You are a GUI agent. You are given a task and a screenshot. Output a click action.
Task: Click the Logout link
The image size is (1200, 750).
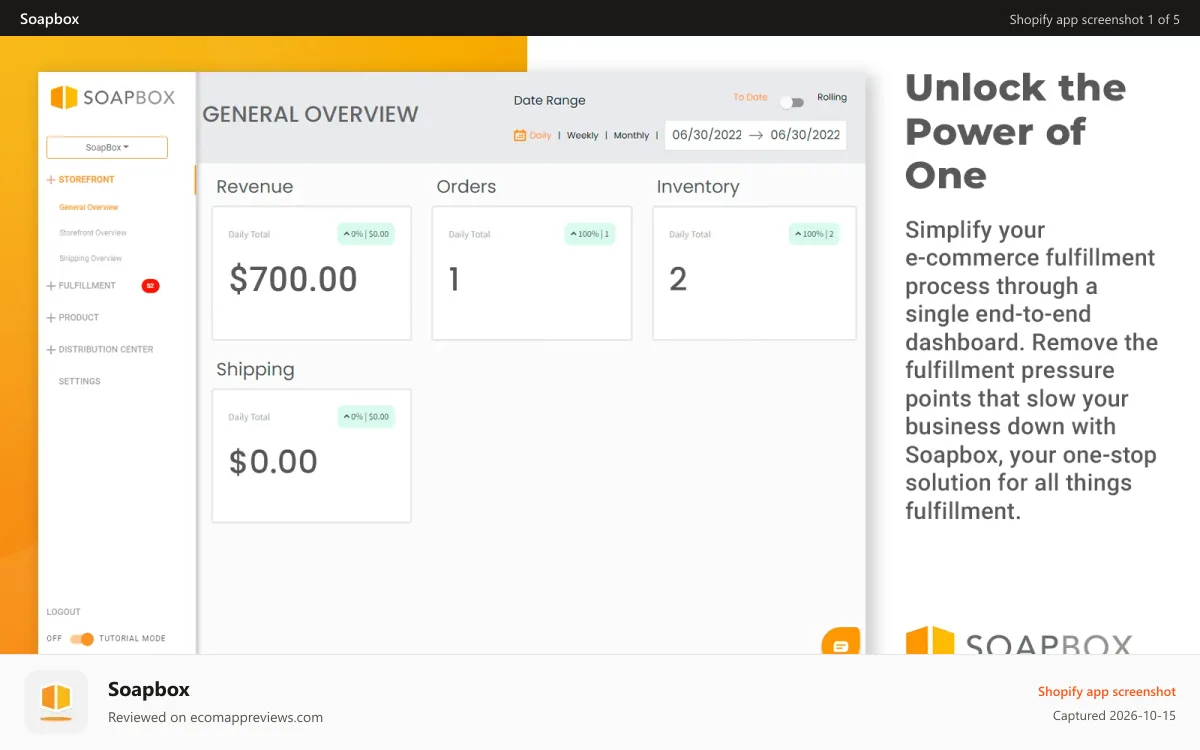point(63,612)
